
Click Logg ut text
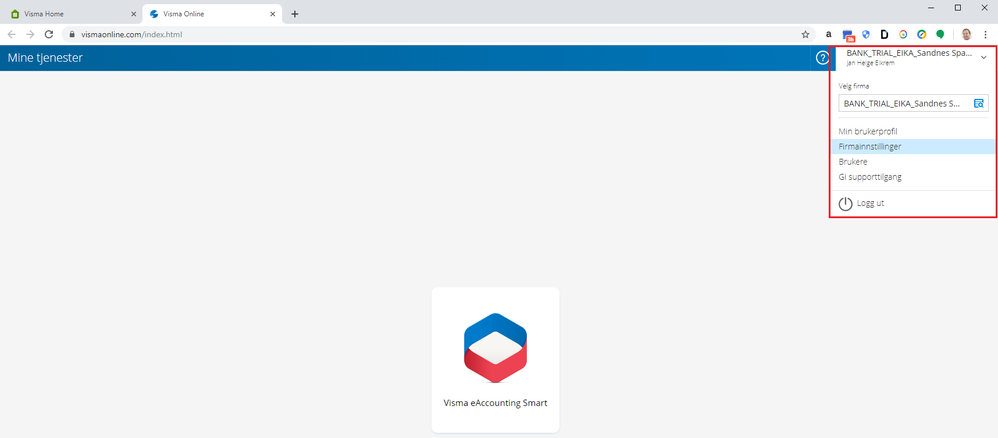[x=871, y=204]
